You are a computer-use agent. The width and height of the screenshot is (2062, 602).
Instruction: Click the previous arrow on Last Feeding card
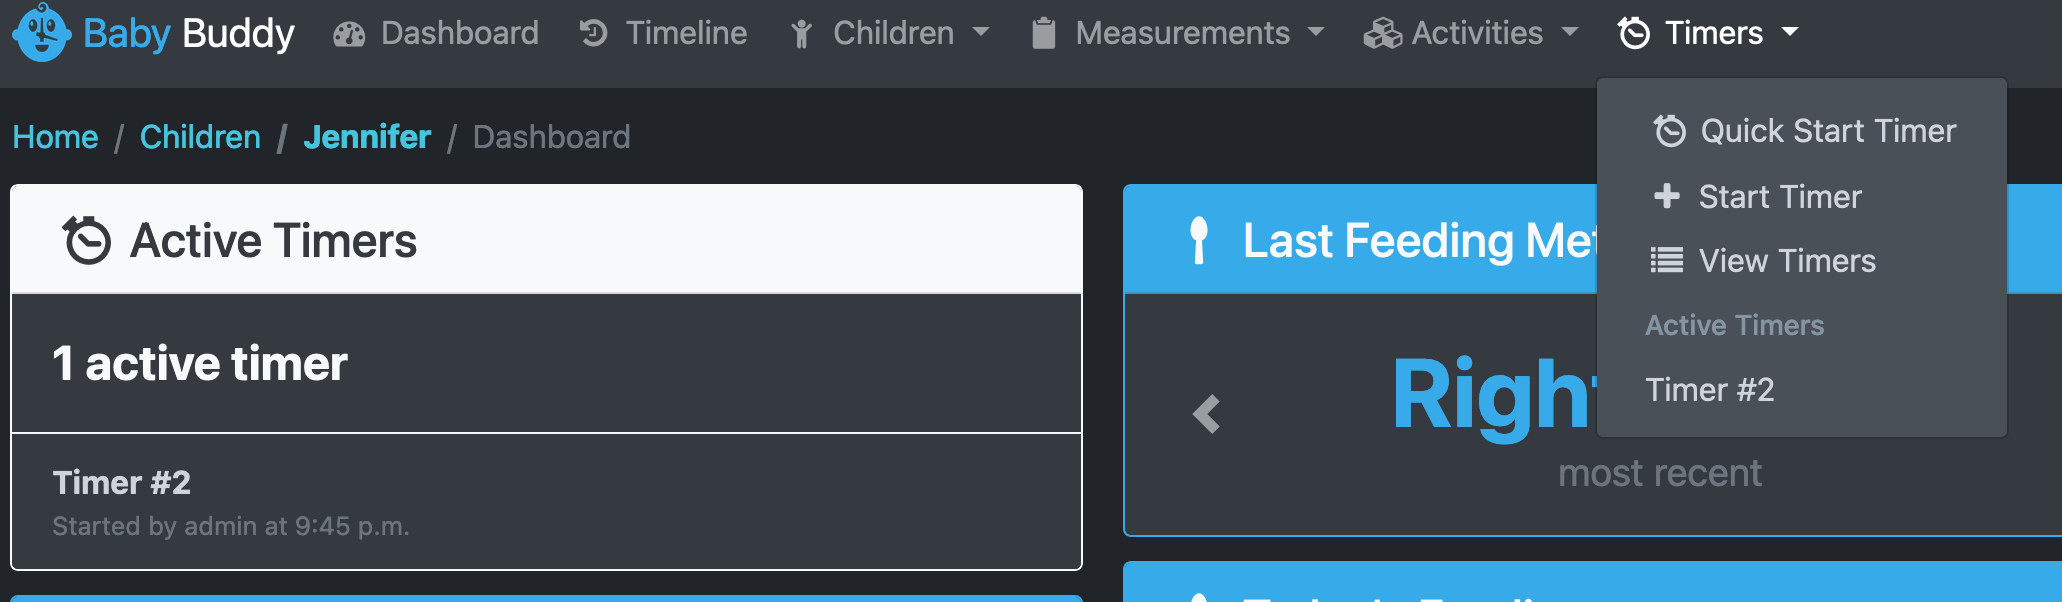1207,414
